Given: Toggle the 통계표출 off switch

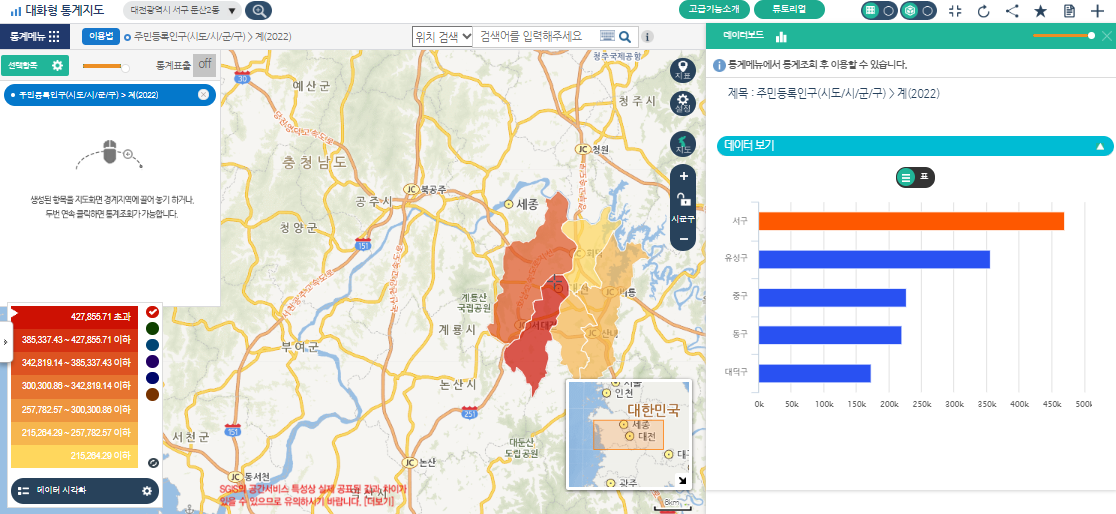Looking at the screenshot, I should click(204, 65).
